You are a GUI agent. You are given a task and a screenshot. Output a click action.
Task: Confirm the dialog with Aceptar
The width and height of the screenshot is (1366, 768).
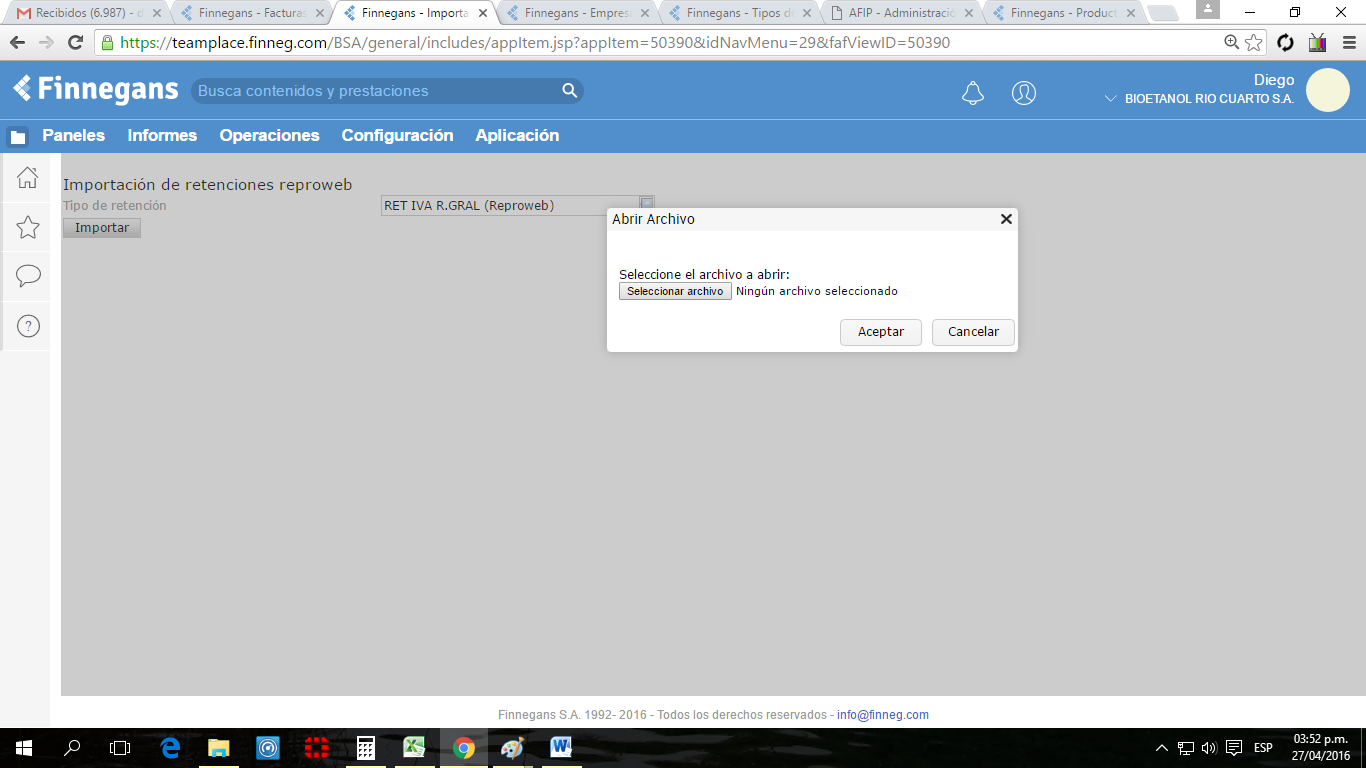tap(881, 332)
